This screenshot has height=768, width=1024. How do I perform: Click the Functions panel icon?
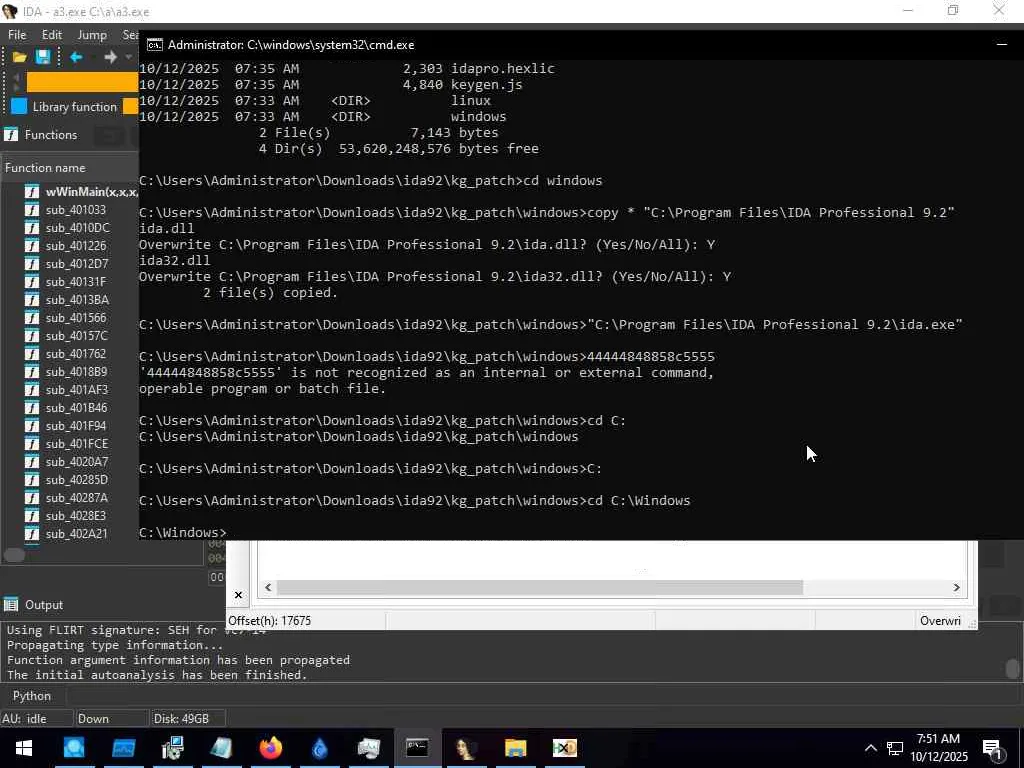click(x=10, y=135)
